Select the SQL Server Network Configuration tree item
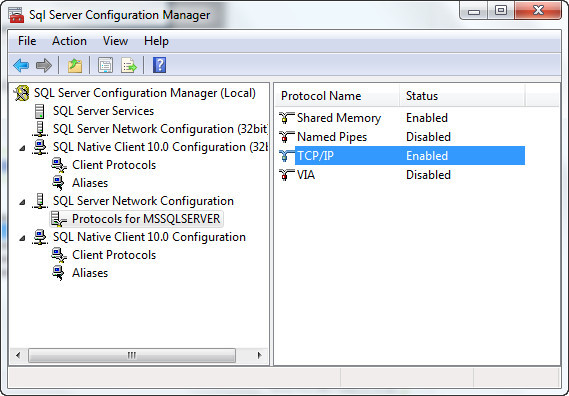Screen dimensions: 569x396 pos(143,201)
